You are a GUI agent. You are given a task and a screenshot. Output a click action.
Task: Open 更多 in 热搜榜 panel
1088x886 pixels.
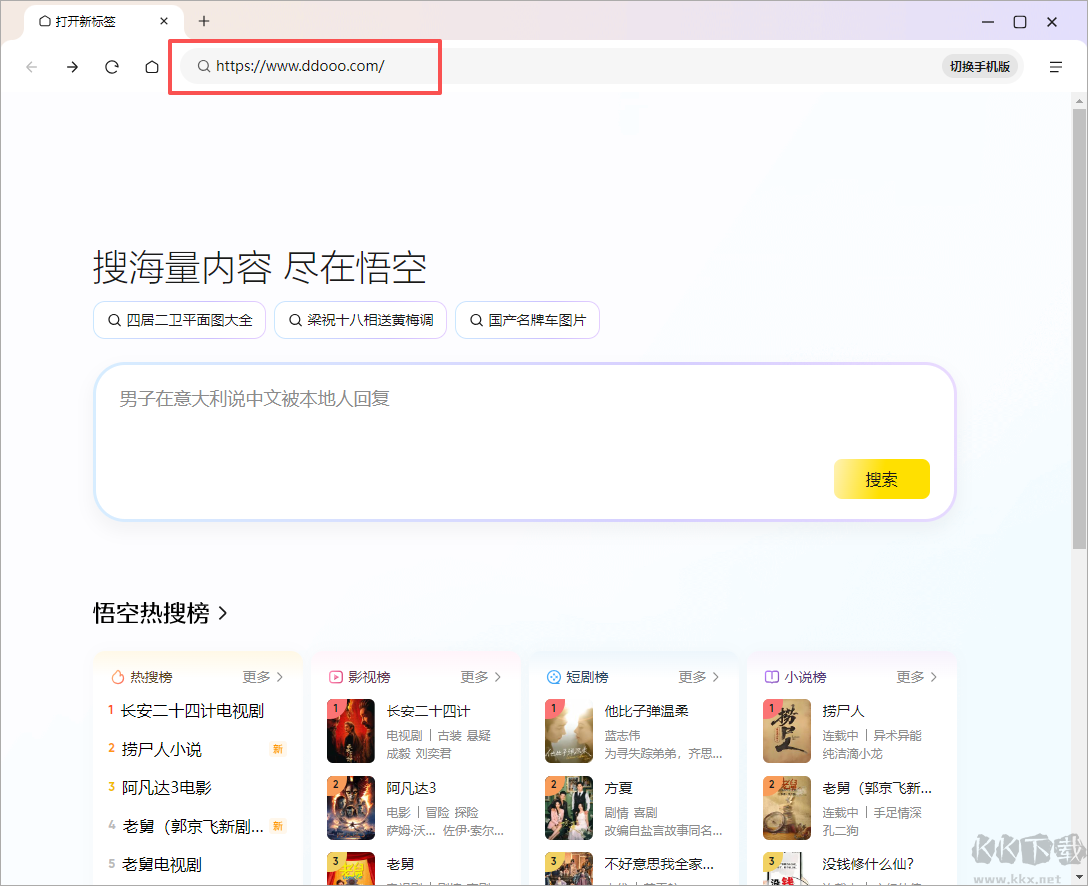coord(263,677)
